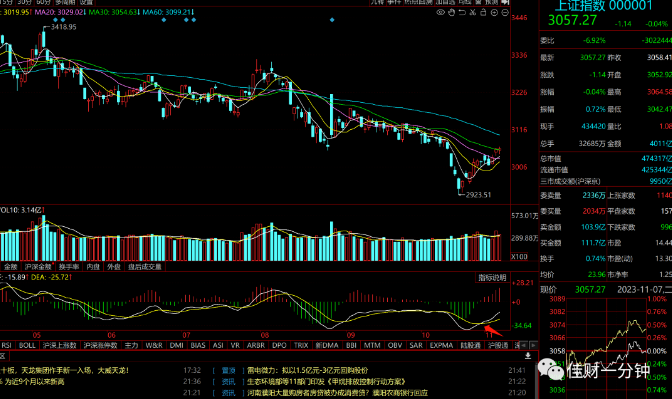
Task: Zoom in with circled plus icon
Action: 494,13
